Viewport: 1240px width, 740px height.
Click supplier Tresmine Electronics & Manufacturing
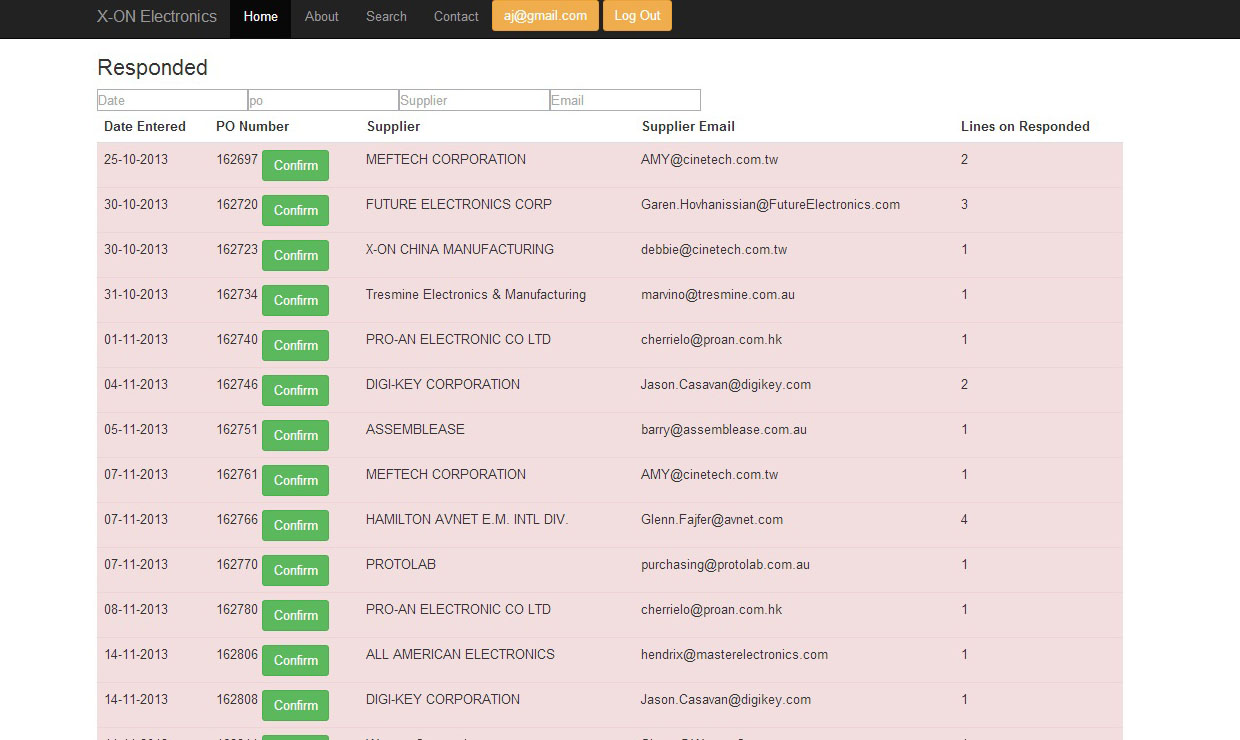(476, 294)
